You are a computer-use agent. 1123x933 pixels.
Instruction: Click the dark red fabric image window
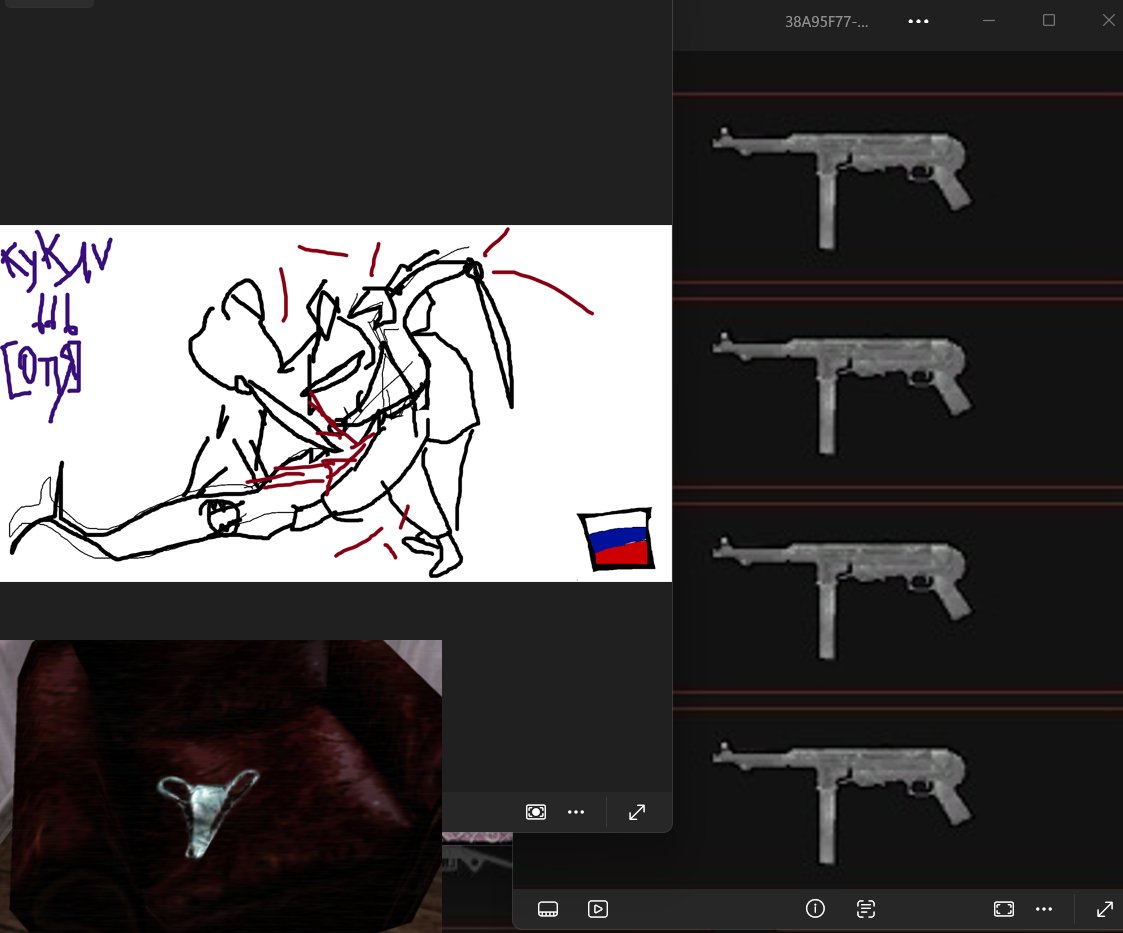(x=221, y=786)
